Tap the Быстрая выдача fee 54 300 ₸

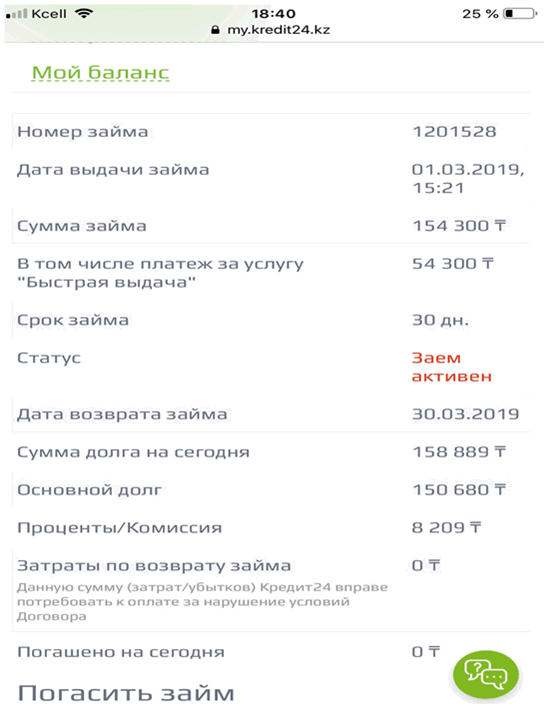point(453,264)
